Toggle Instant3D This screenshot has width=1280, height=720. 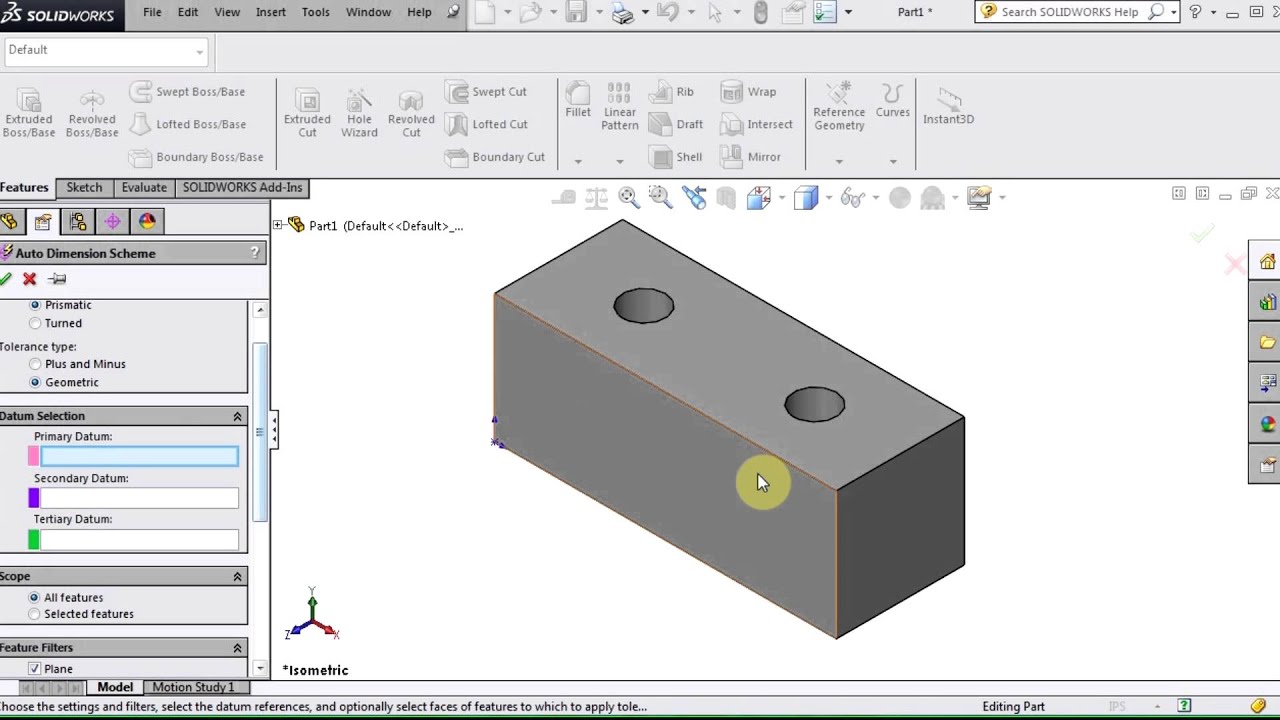948,106
